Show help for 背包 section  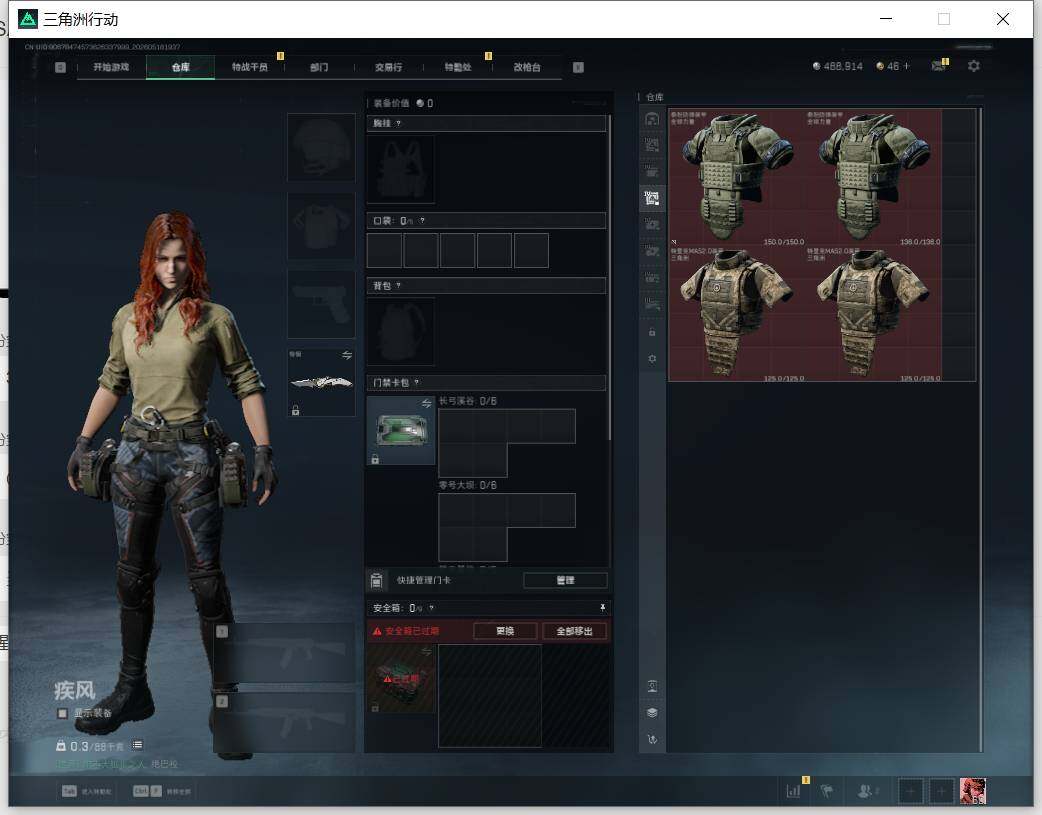pos(398,286)
